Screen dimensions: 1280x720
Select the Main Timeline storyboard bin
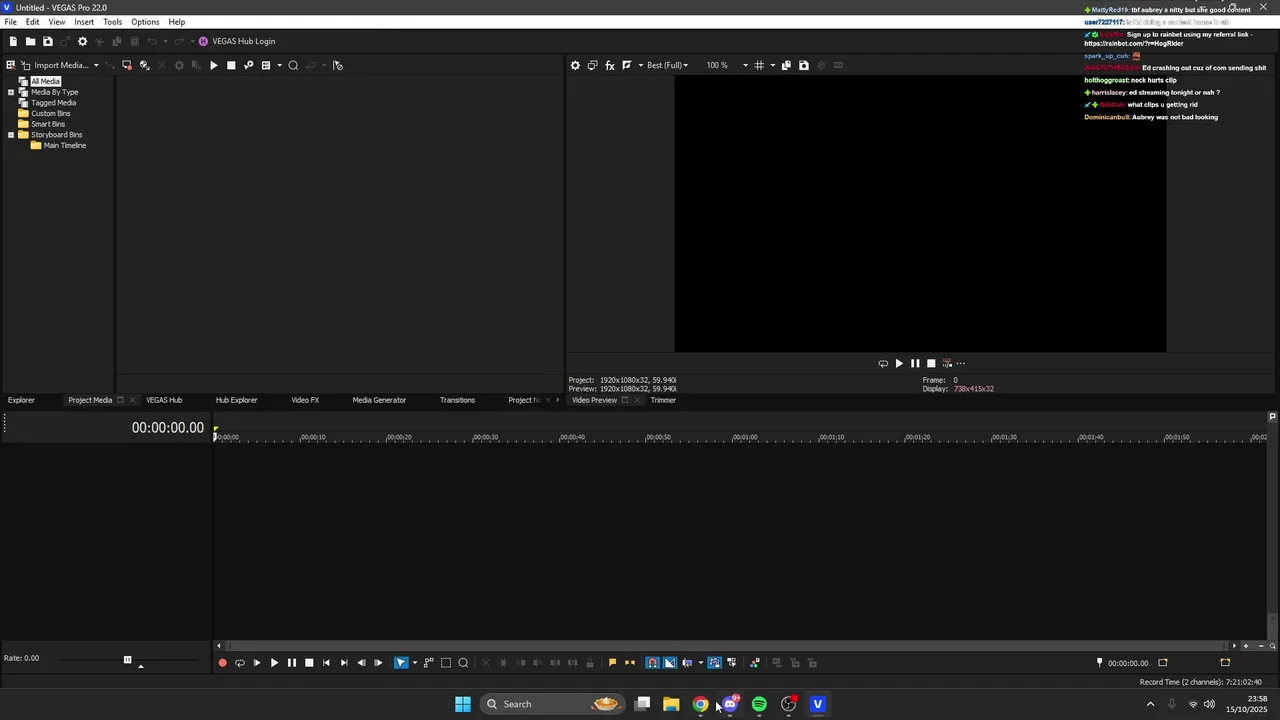click(65, 145)
